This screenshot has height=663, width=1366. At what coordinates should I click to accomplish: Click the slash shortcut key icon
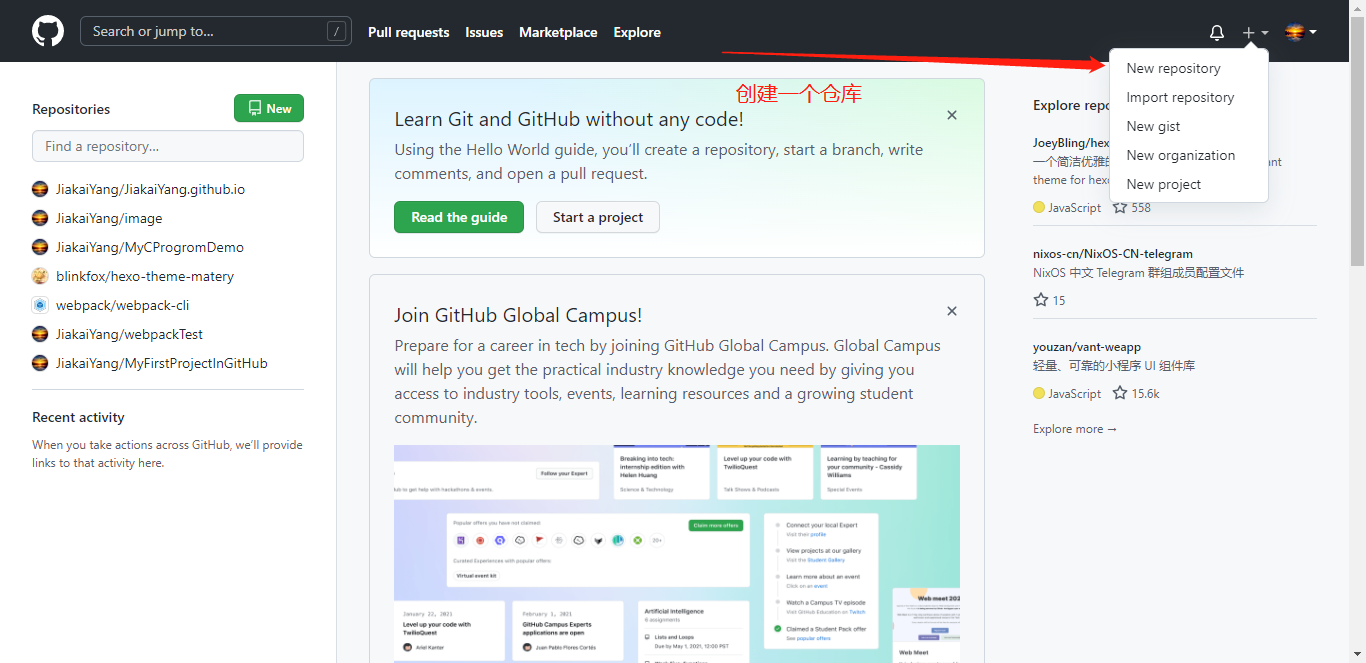(337, 32)
